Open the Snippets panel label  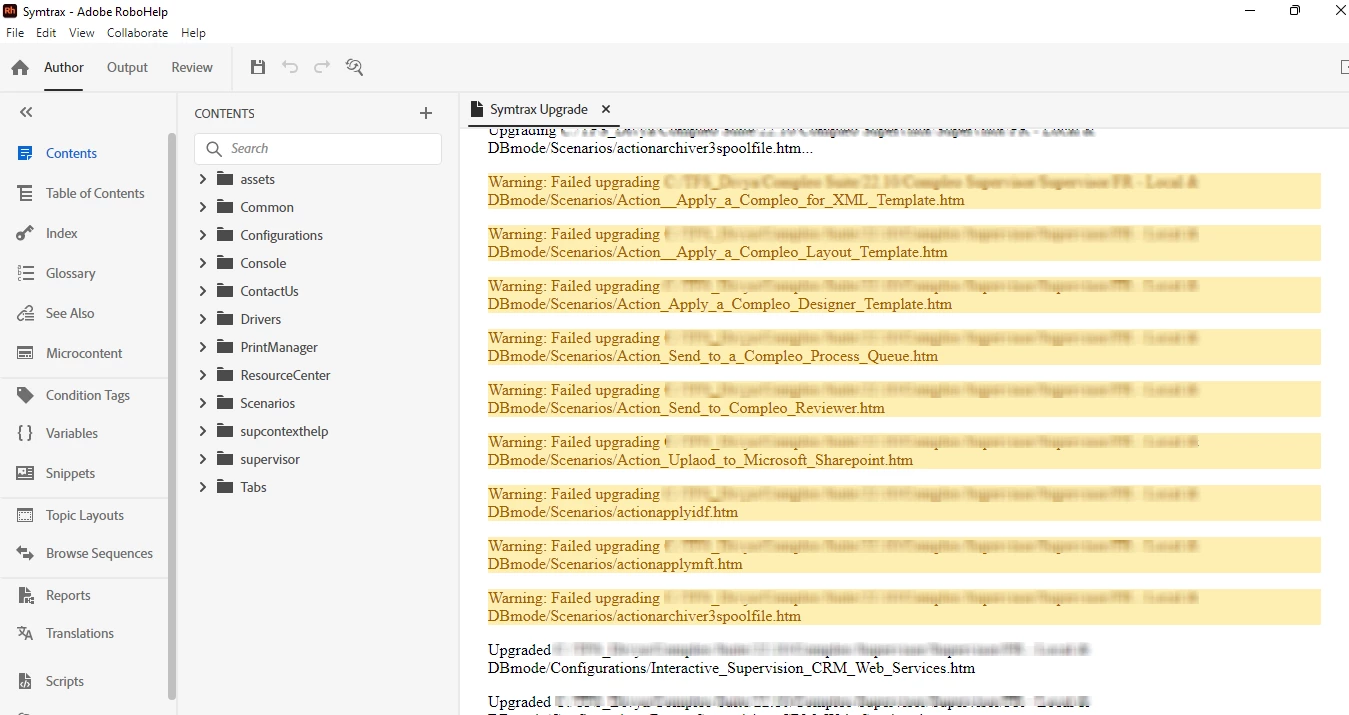70,473
